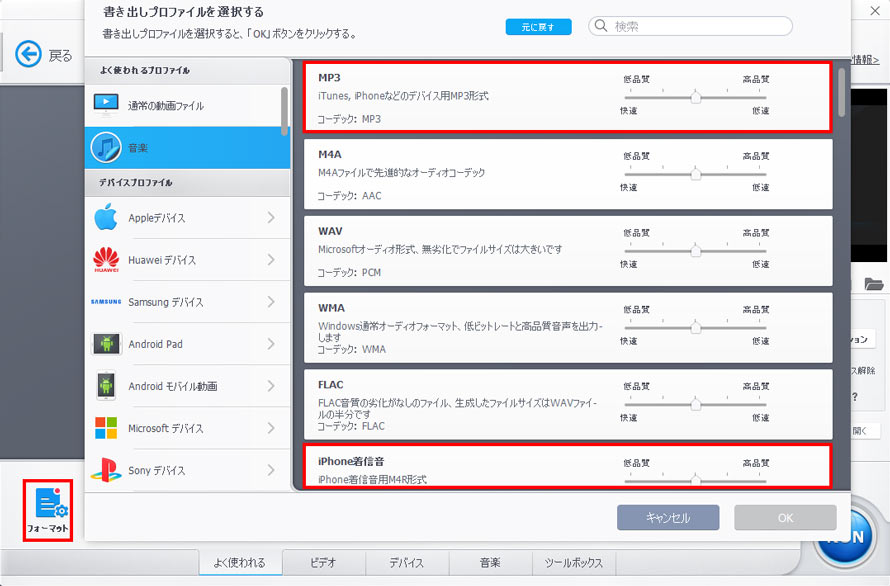Close the profile dialog window
This screenshot has width=890, height=586.
875,11
